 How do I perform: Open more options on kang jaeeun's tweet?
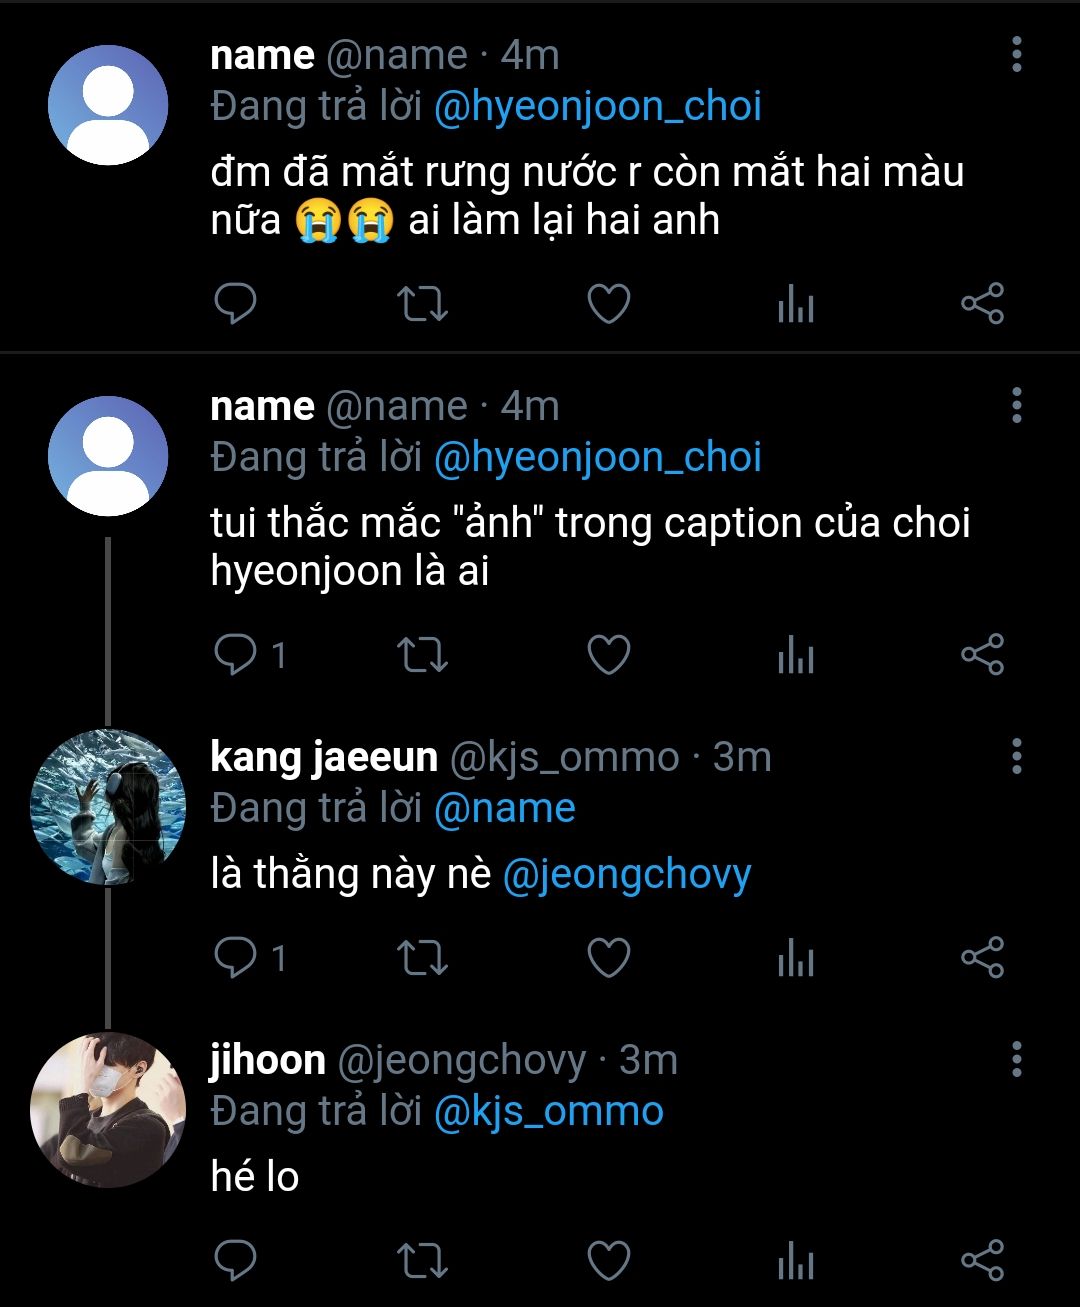[x=1016, y=757]
